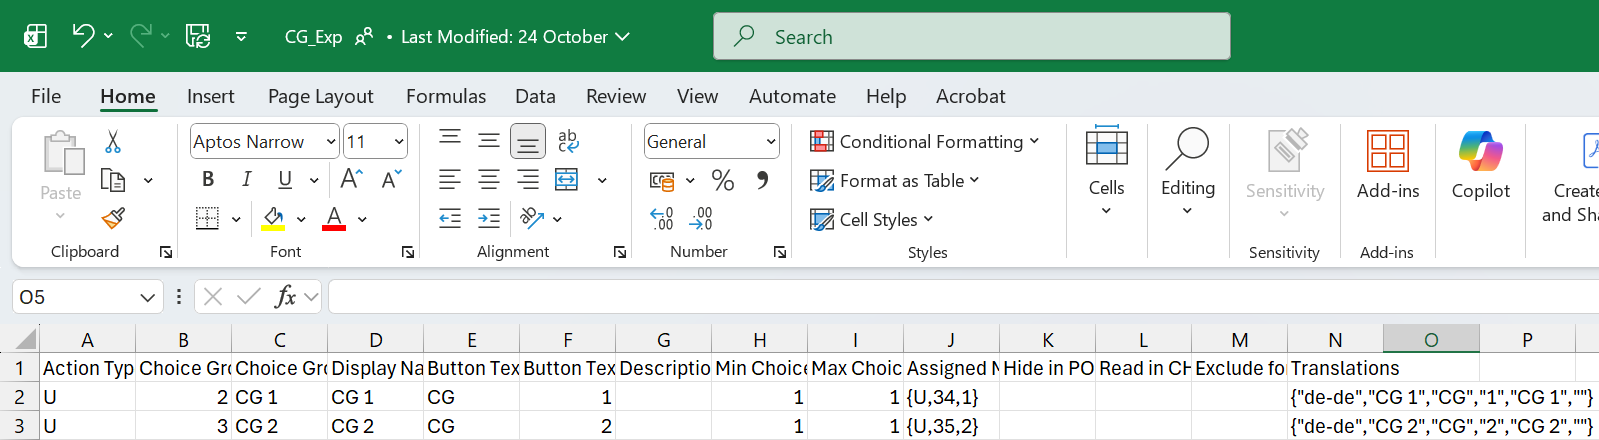1599x440 pixels.
Task: Toggle Bold formatting
Action: pos(208,180)
